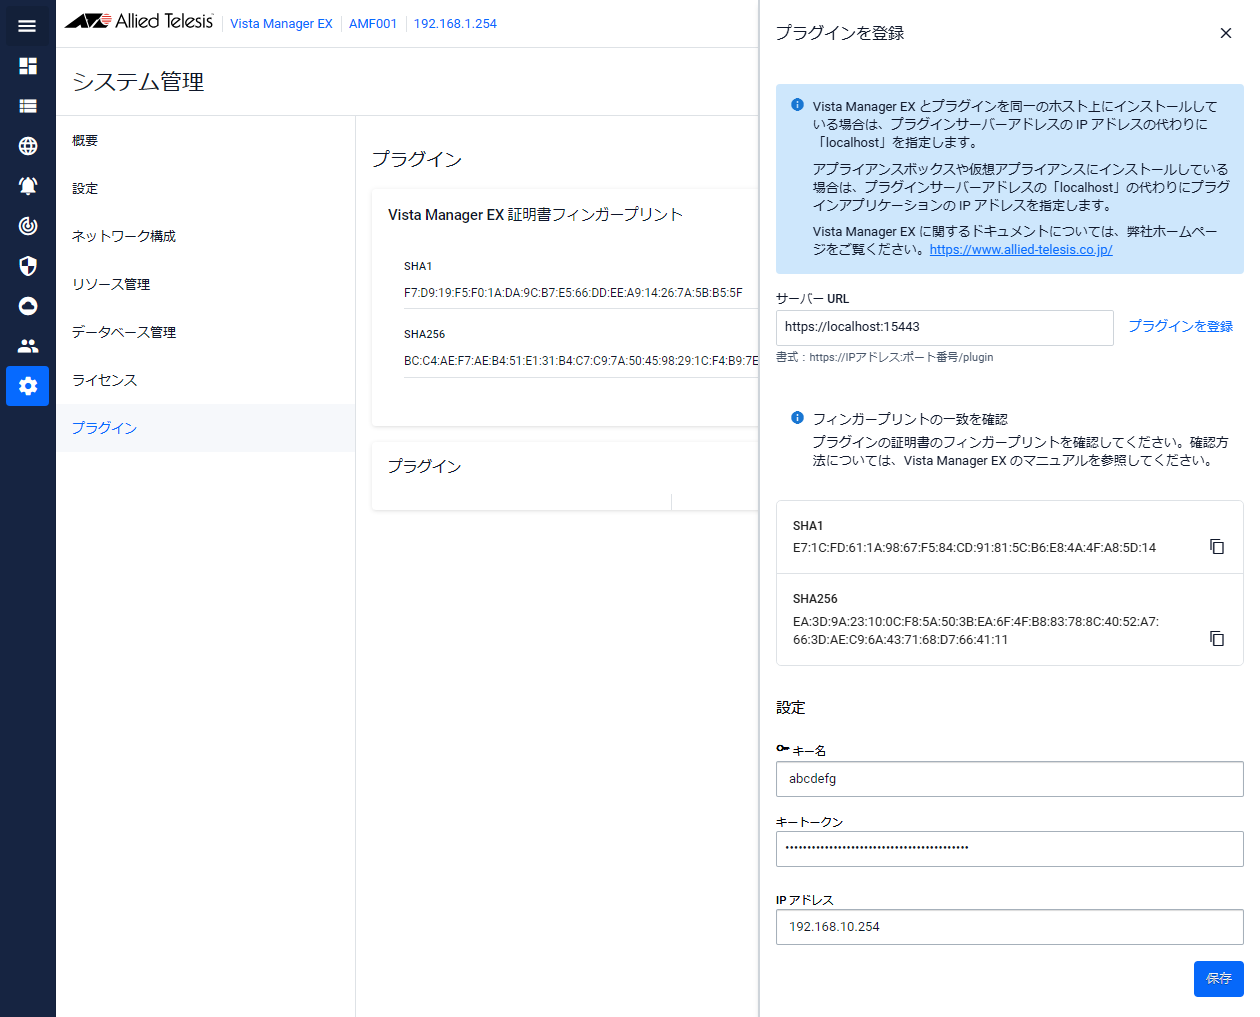The height and width of the screenshot is (1017, 1260).
Task: Focus the キートークン password field
Action: click(1010, 849)
